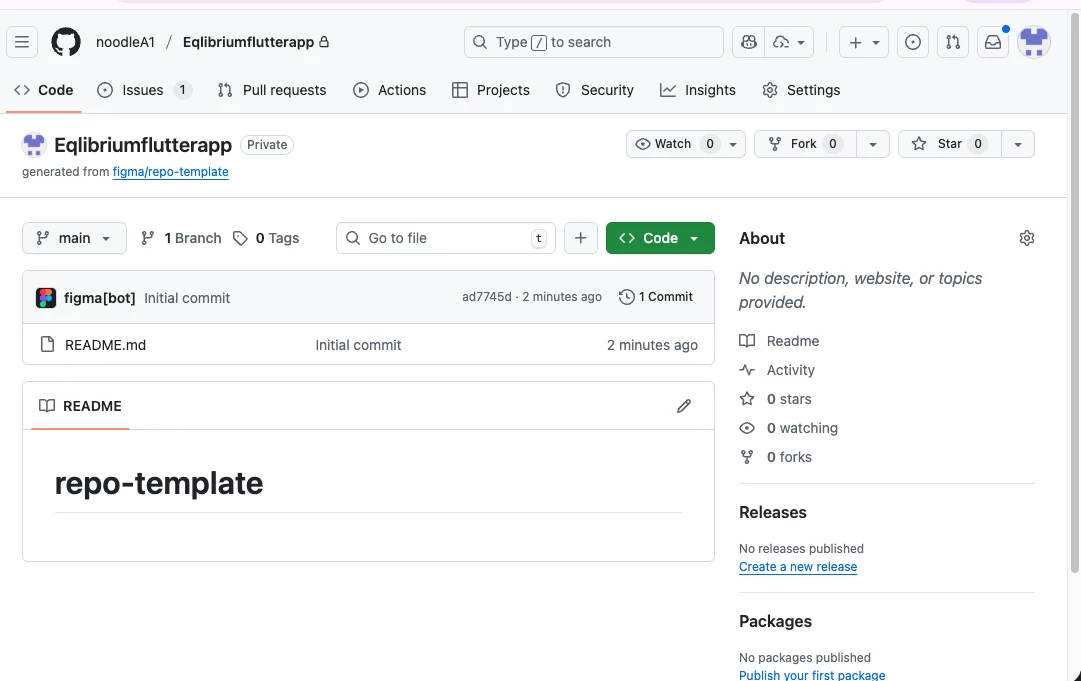Expand the Star lists dropdown arrow
The width and height of the screenshot is (1081, 681).
coord(1018,144)
